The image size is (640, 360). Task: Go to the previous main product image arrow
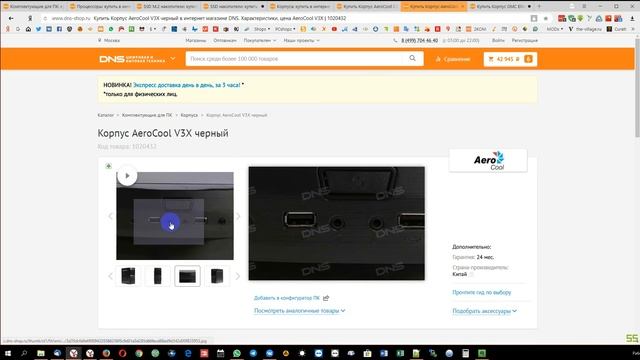click(x=111, y=216)
